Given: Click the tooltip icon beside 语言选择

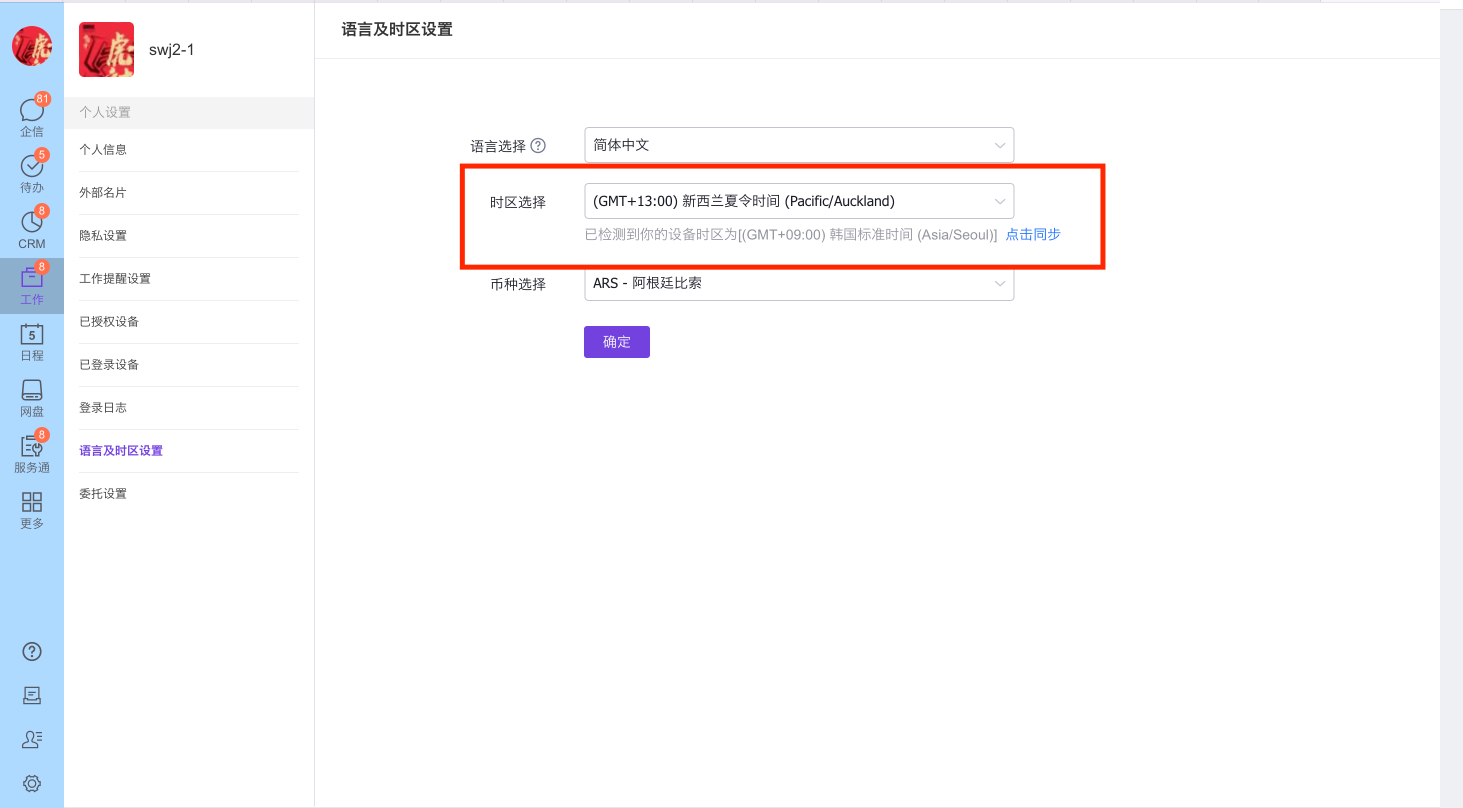Looking at the screenshot, I should [539, 145].
